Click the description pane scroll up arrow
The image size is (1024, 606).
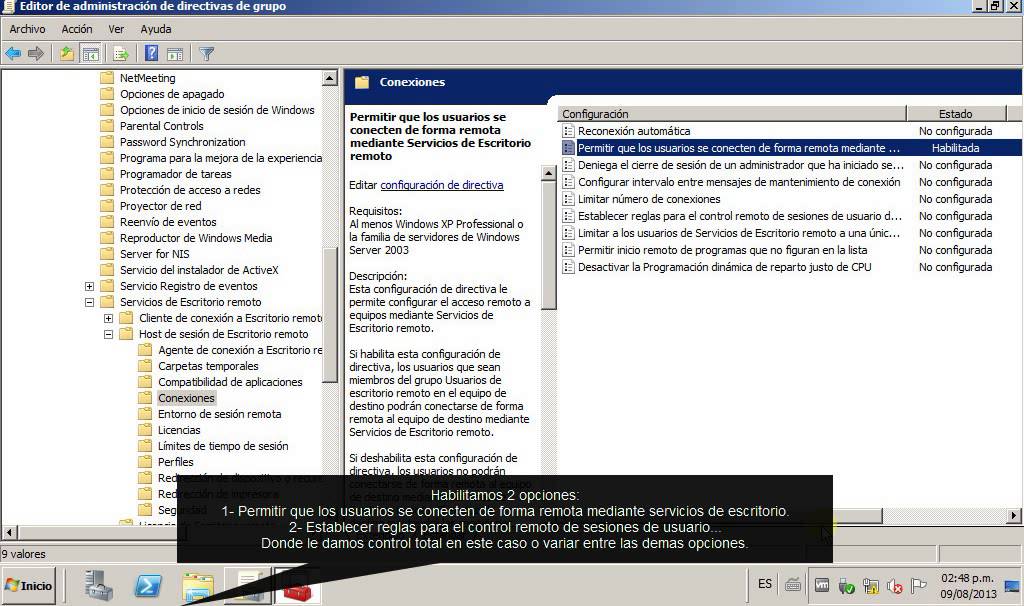click(549, 173)
